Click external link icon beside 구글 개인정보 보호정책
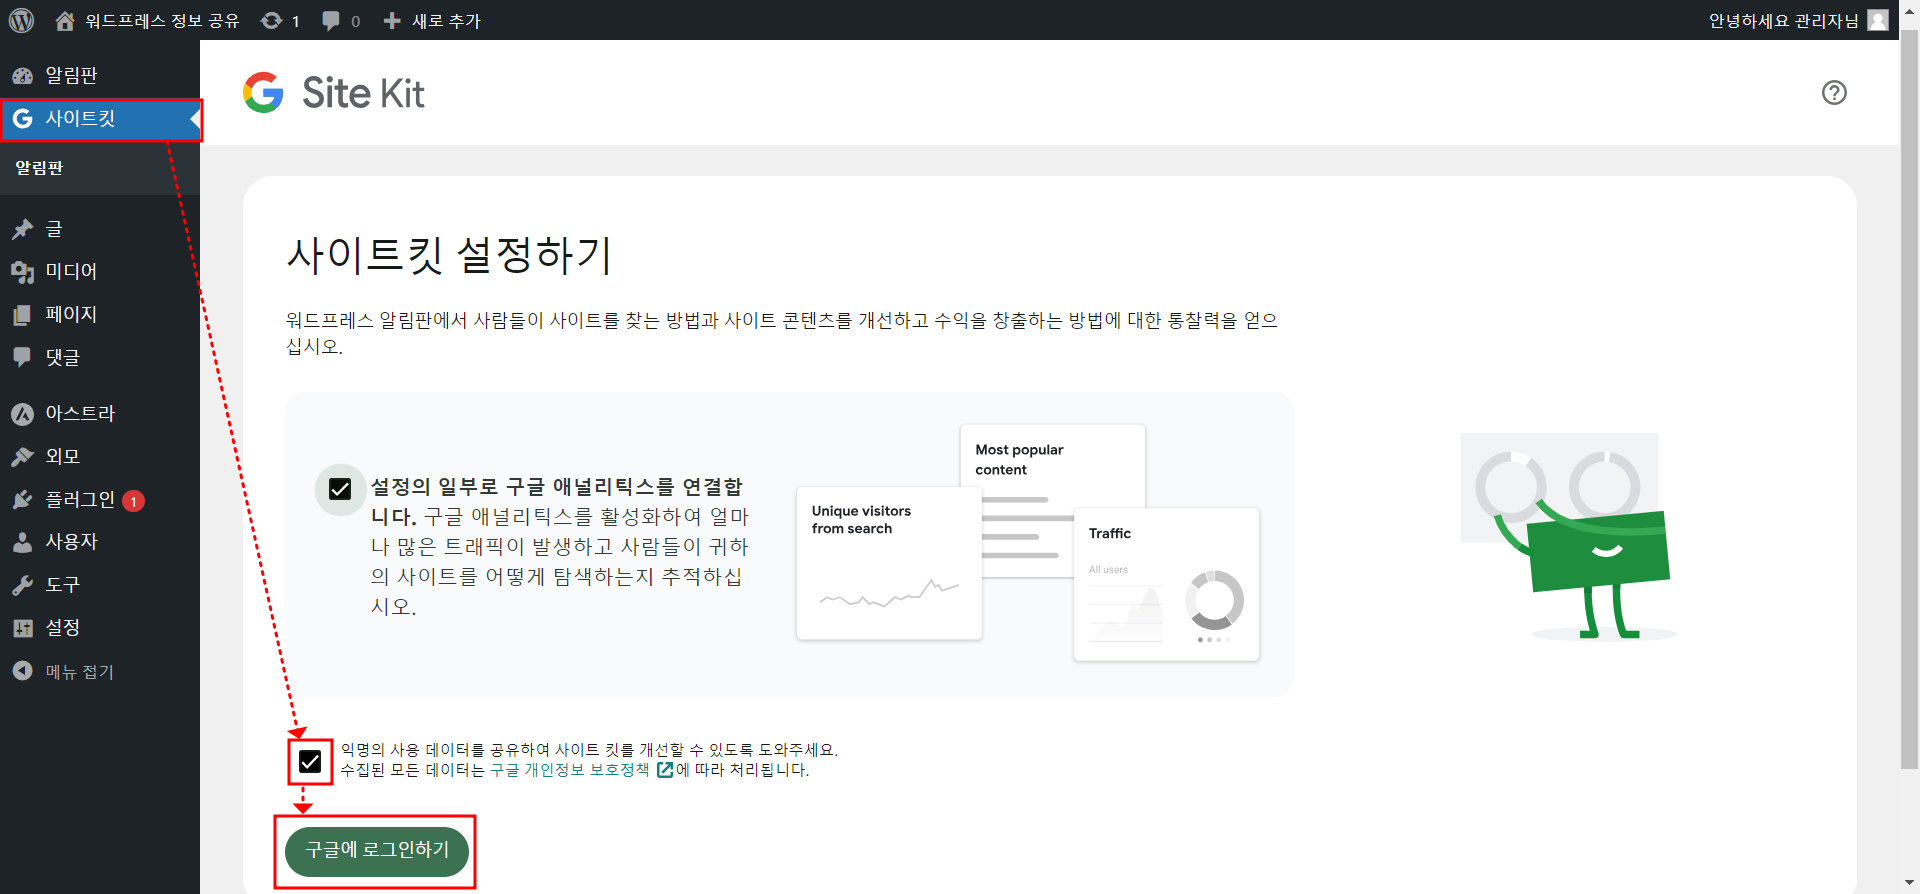Image resolution: width=1920 pixels, height=894 pixels. tap(665, 770)
